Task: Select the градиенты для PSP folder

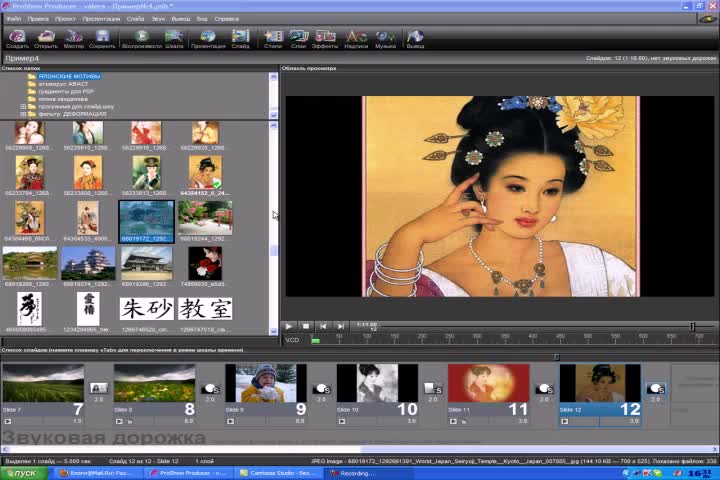Action: [x=66, y=91]
